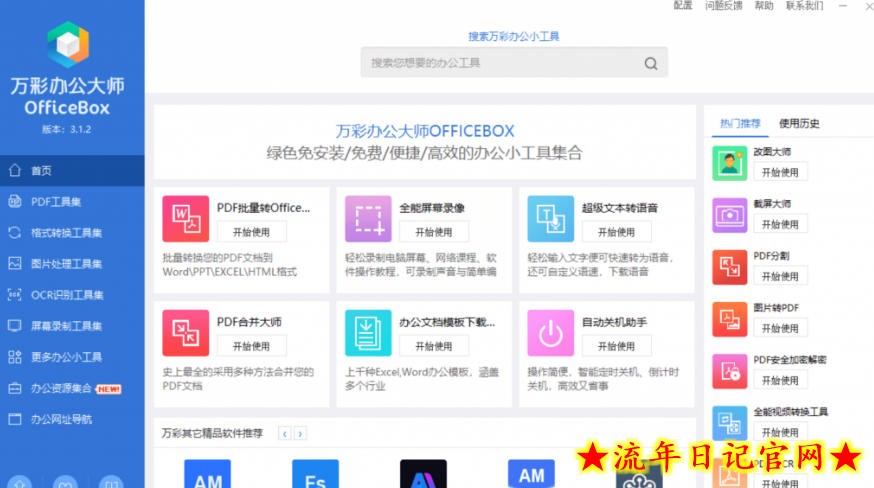Click the 更多办公小工具 grid icon

15,357
